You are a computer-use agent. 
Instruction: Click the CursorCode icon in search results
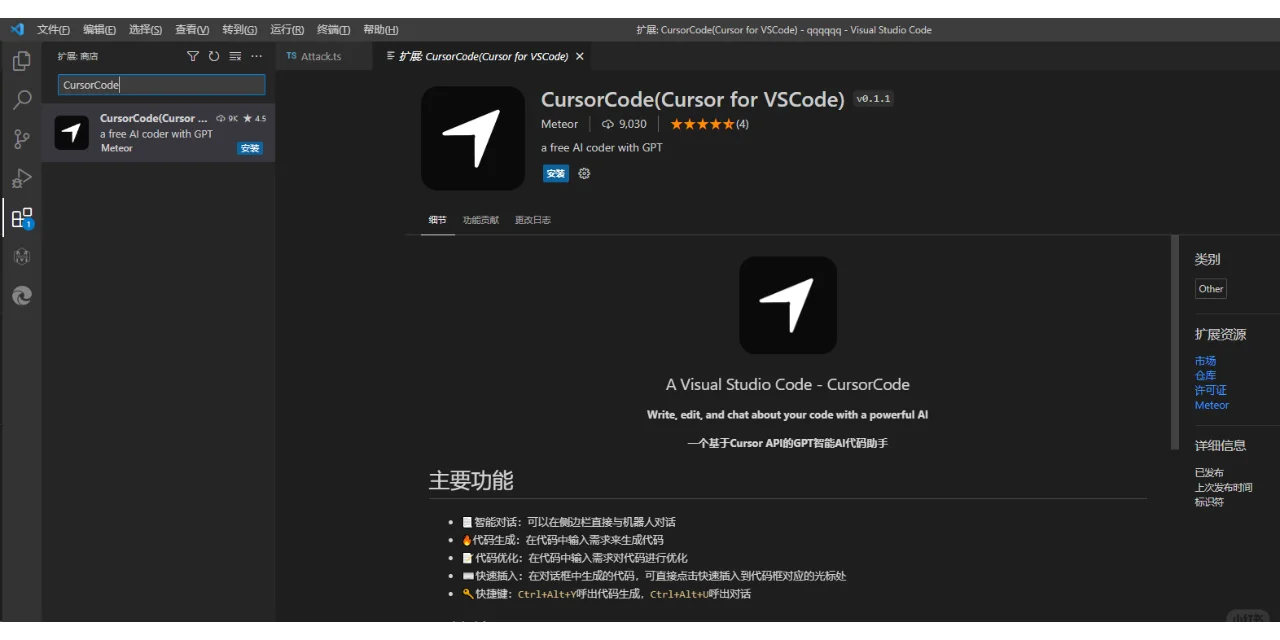(x=72, y=133)
